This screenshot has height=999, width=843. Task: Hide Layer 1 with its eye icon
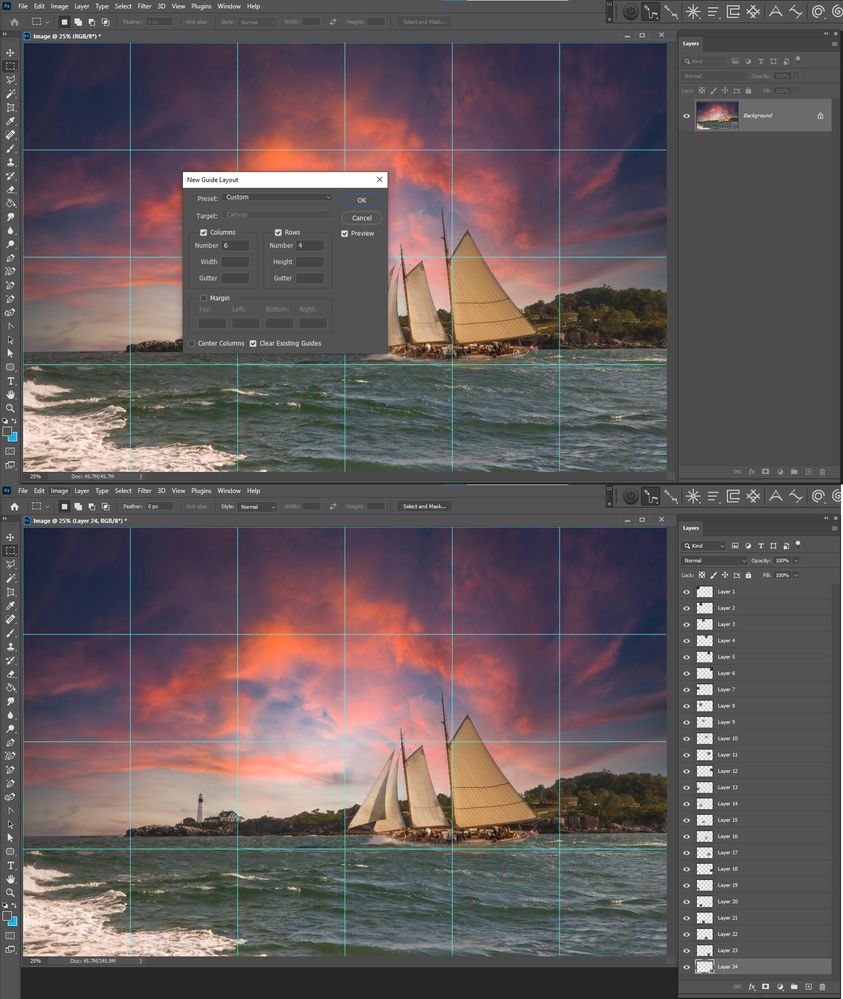(x=686, y=592)
